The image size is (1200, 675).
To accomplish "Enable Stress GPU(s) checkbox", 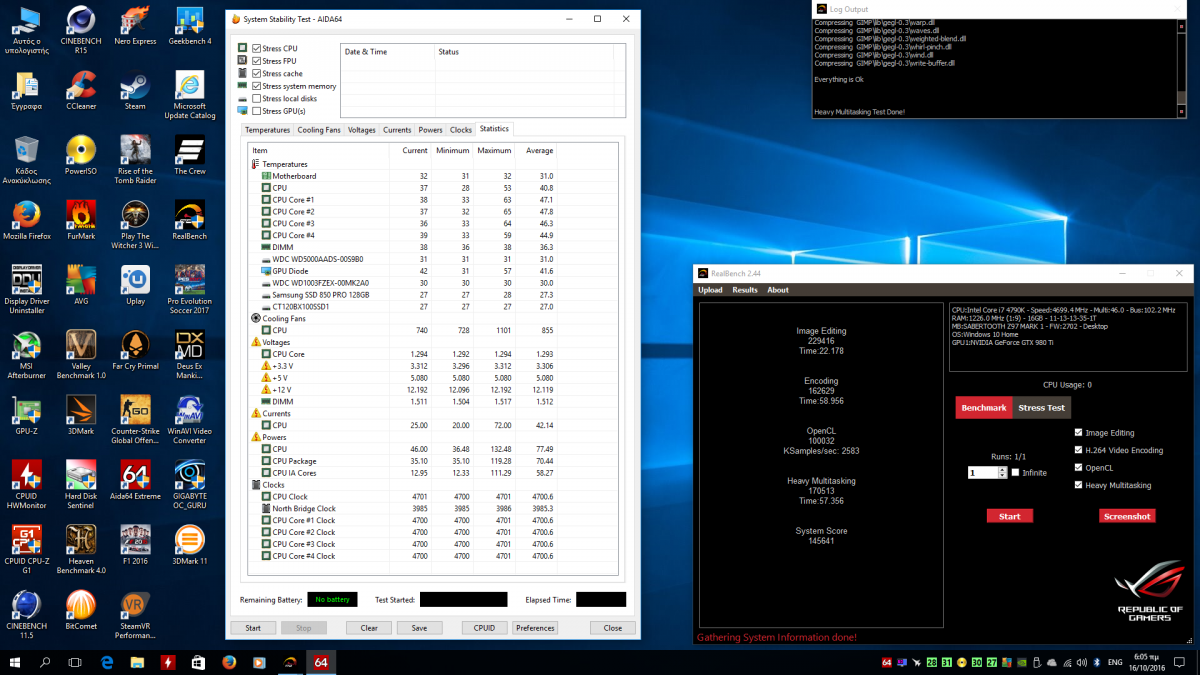I will tap(256, 111).
